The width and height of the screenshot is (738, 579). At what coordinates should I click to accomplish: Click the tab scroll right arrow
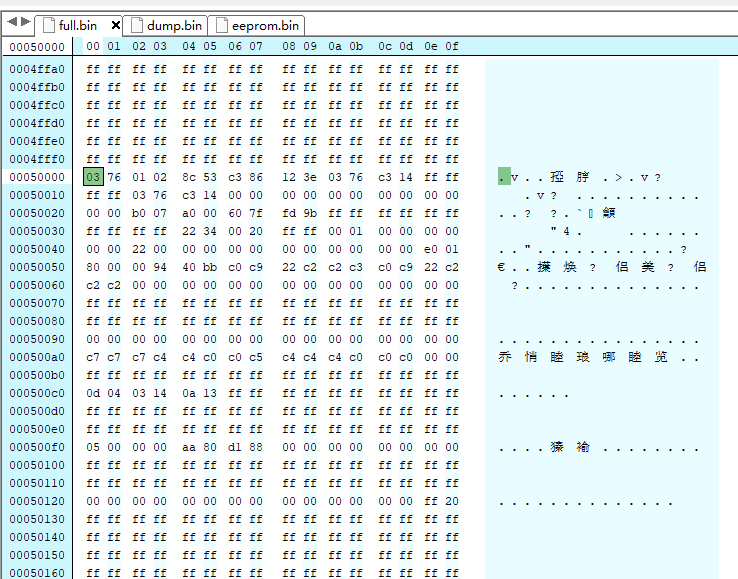(24, 22)
